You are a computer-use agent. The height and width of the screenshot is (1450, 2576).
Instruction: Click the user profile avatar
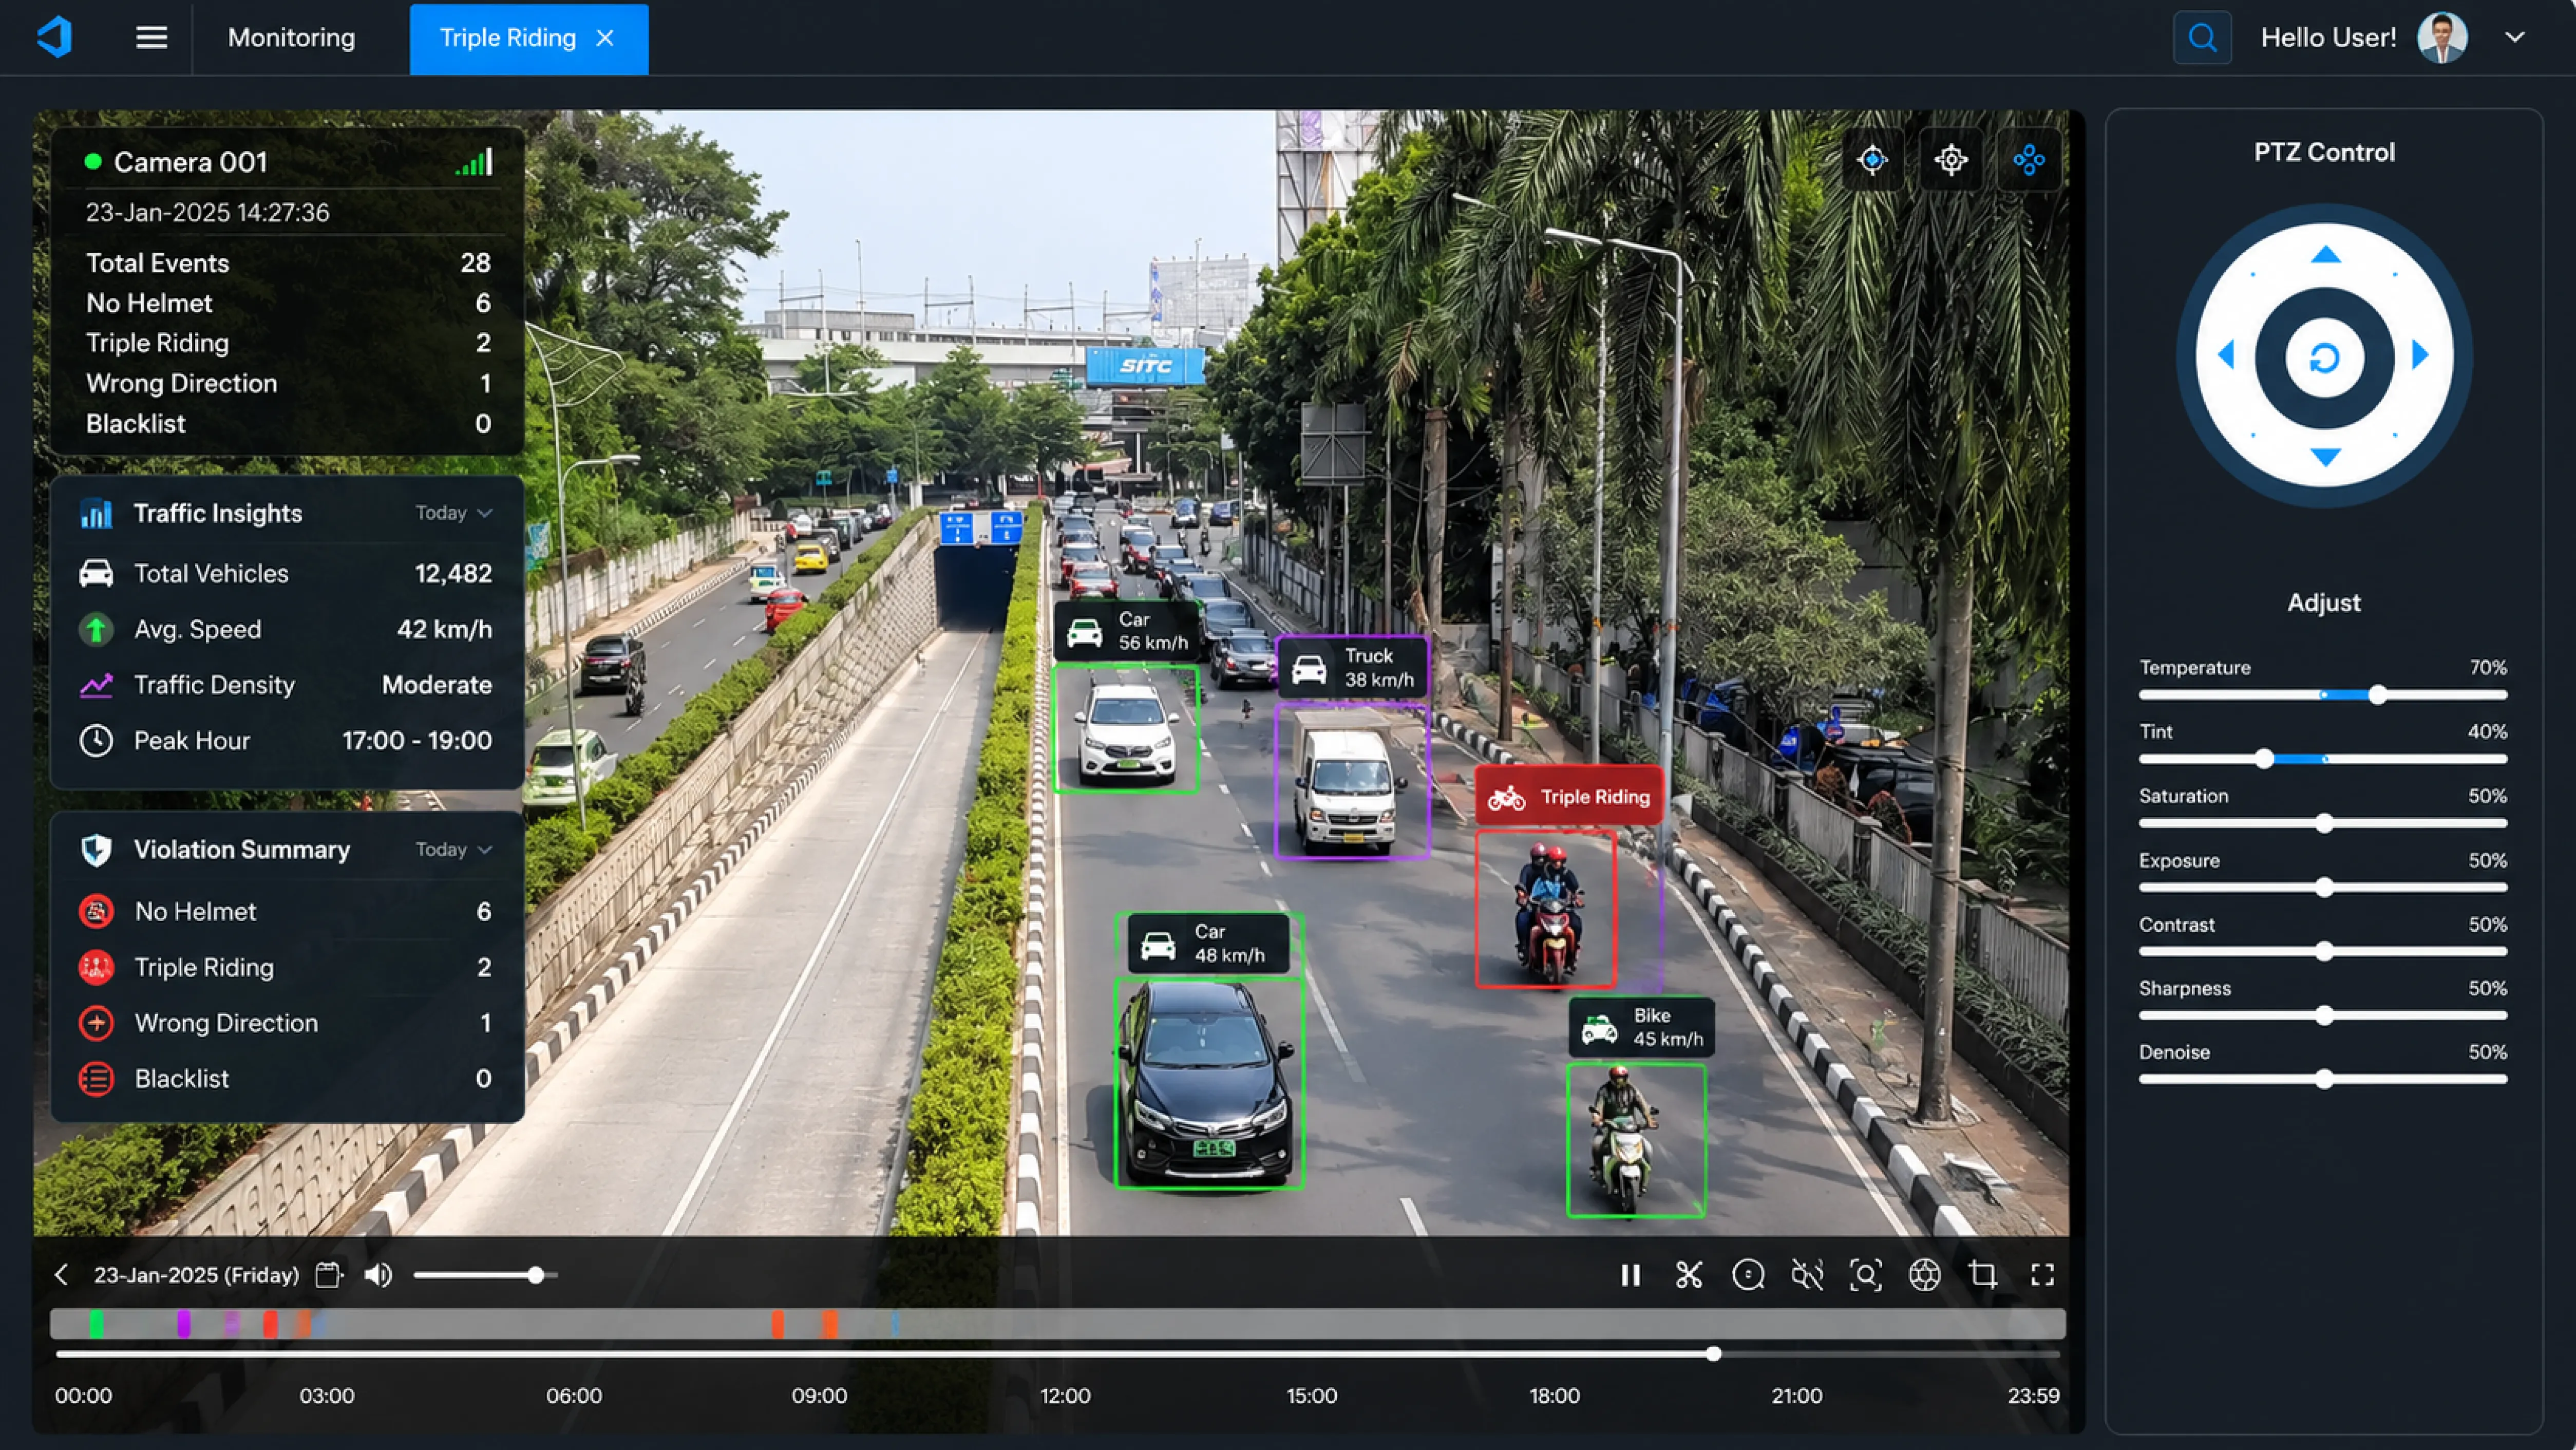coord(2442,38)
